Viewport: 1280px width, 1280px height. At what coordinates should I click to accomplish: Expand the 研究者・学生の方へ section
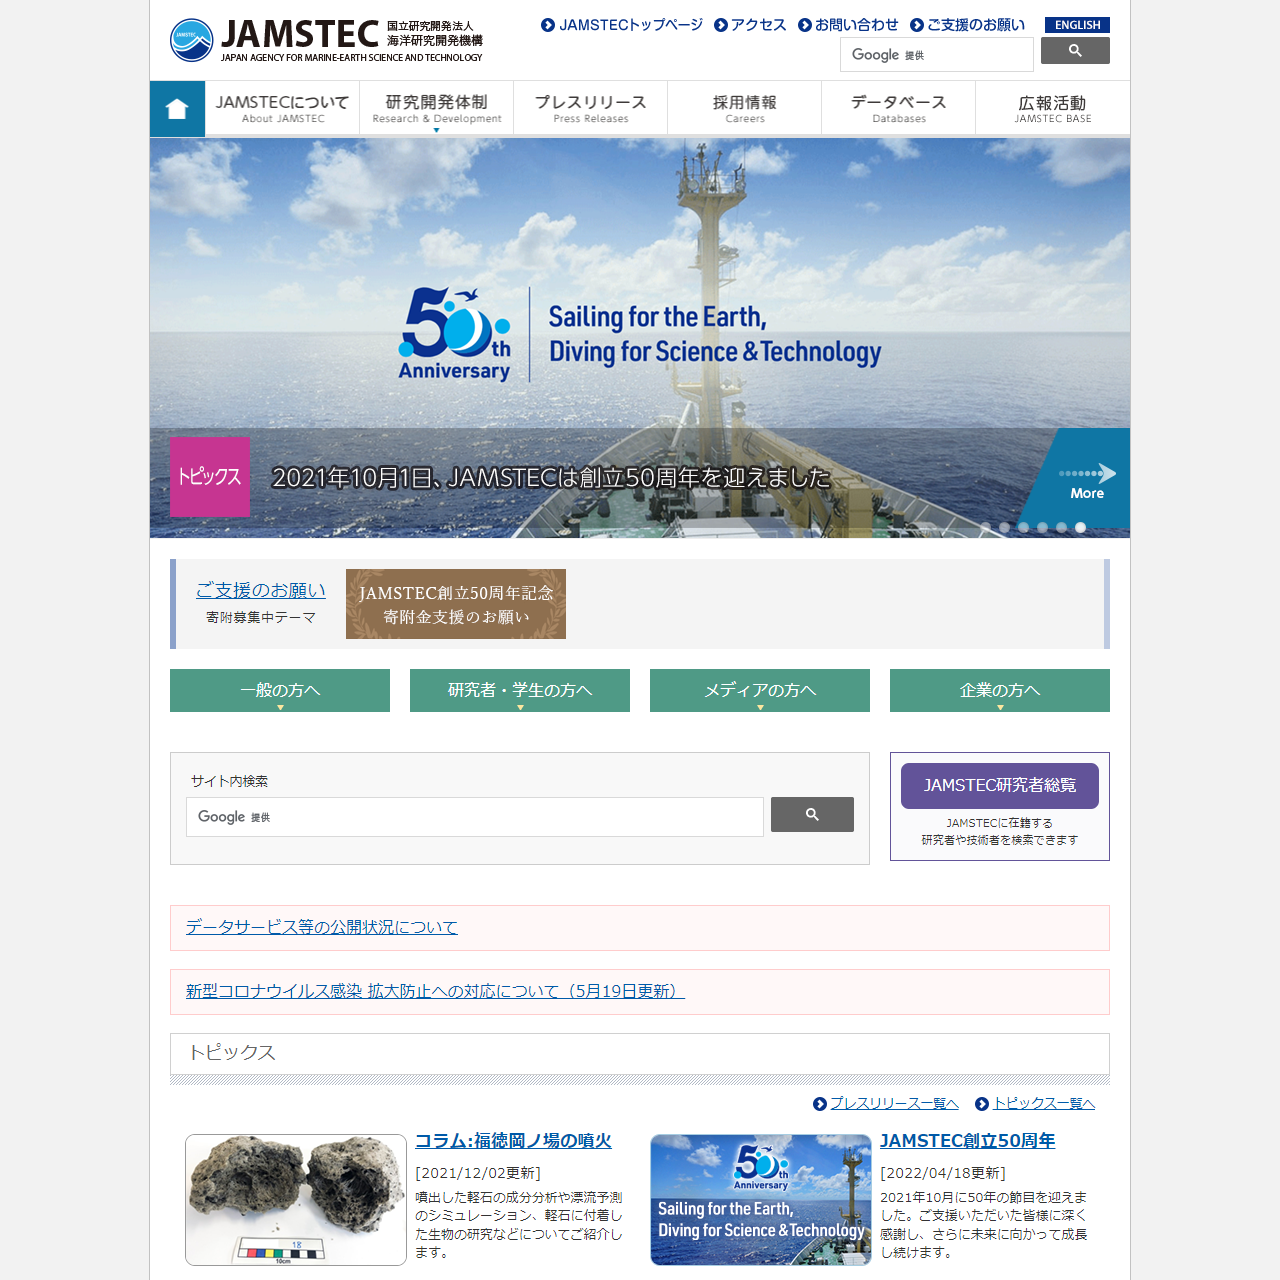tap(520, 690)
